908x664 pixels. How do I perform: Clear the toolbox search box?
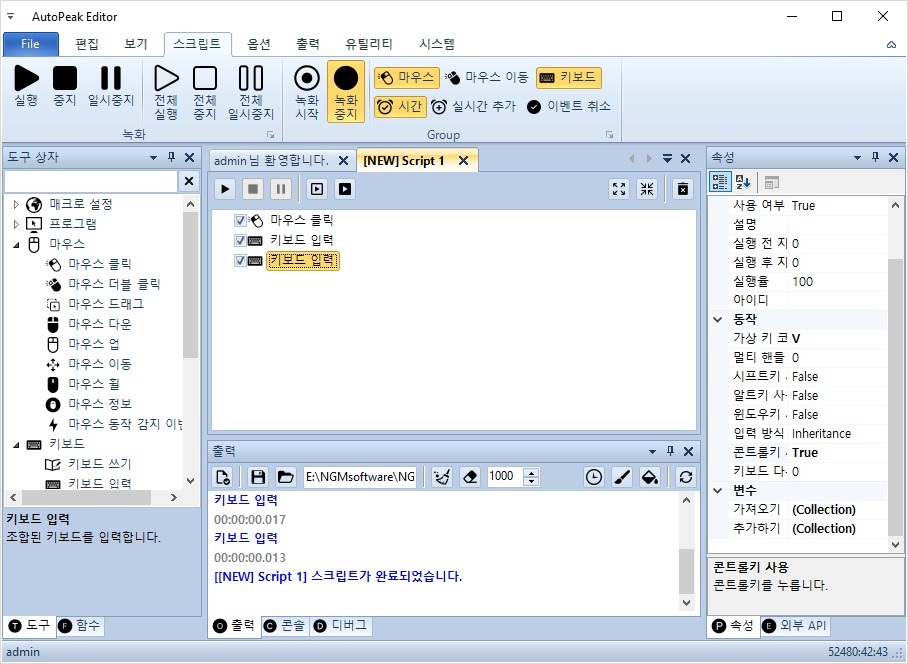[x=189, y=181]
